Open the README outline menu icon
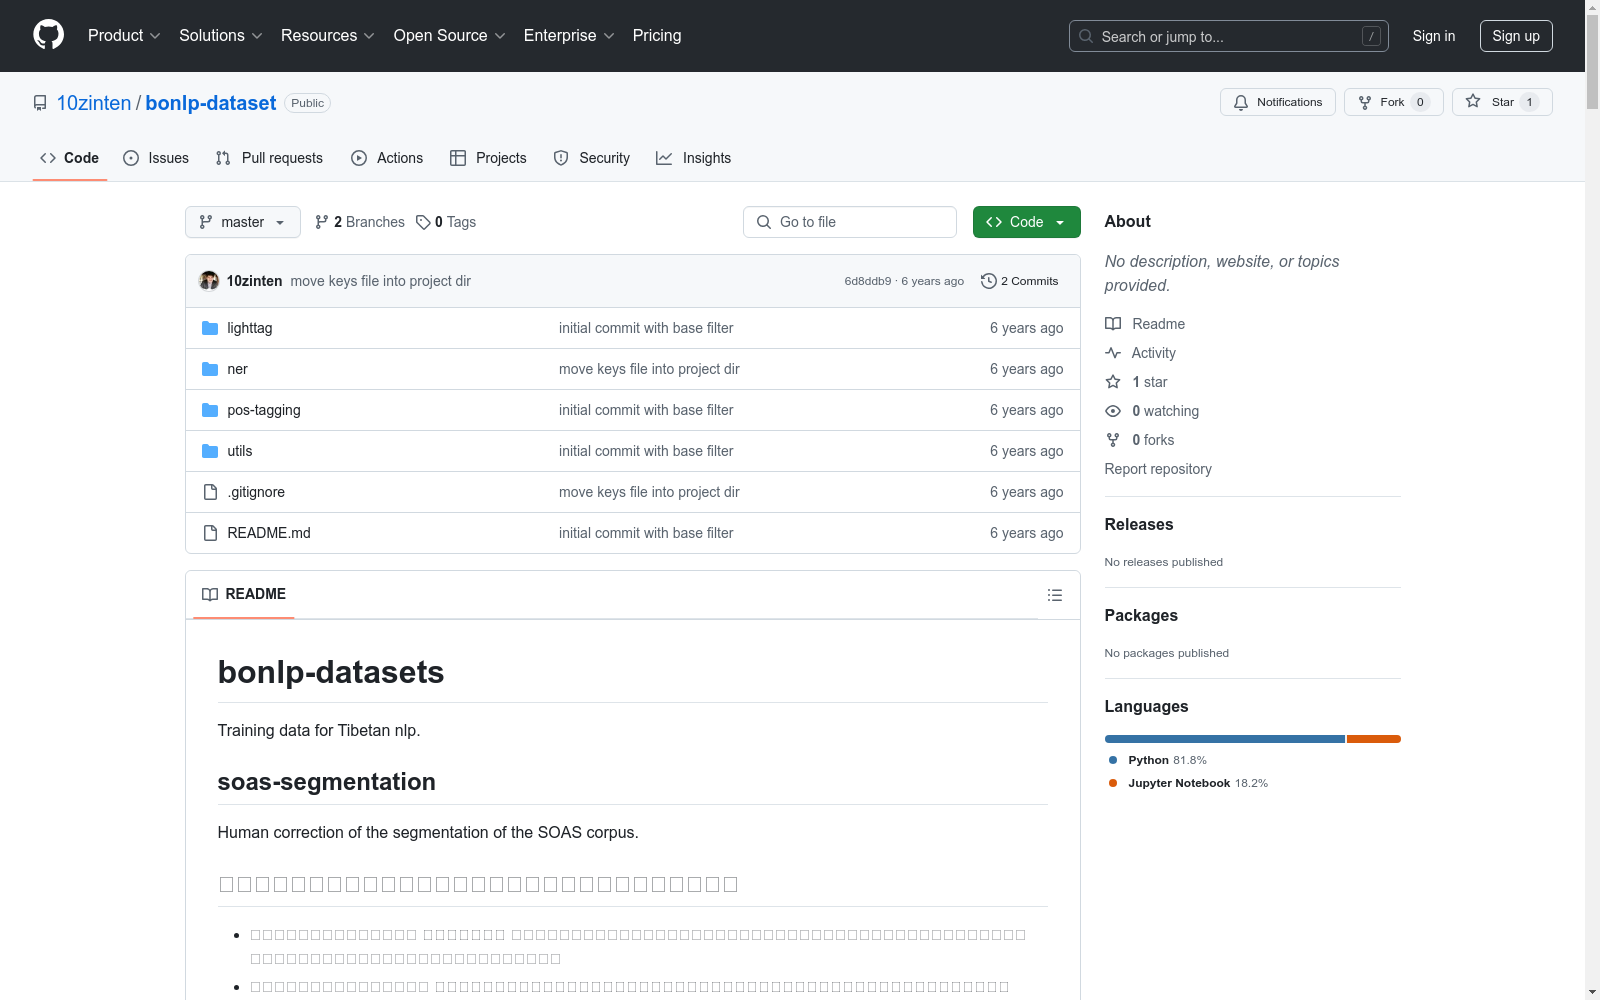The height and width of the screenshot is (1000, 1600). [x=1054, y=595]
